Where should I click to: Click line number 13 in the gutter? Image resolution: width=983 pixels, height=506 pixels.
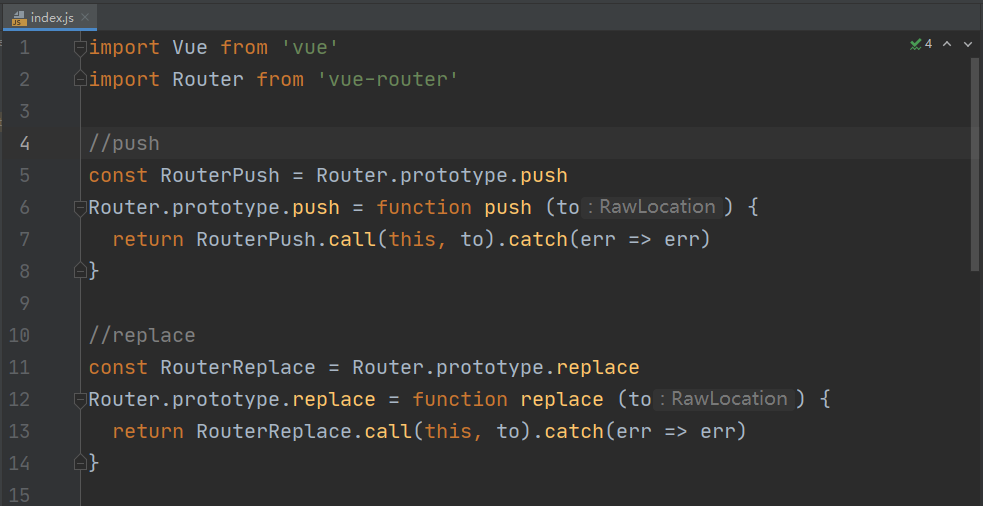click(x=19, y=431)
